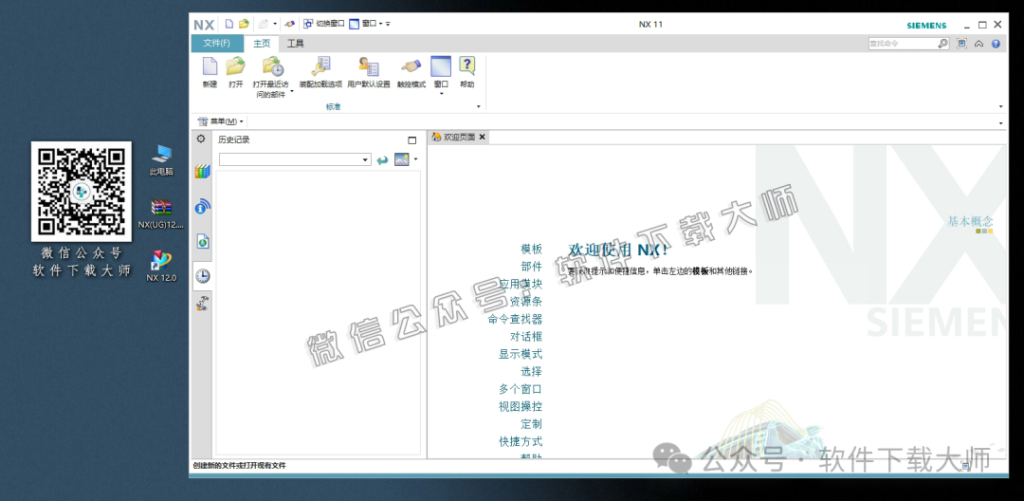Toggle full screen mode icon
1024x501 pixels.
pyautogui.click(x=961, y=44)
